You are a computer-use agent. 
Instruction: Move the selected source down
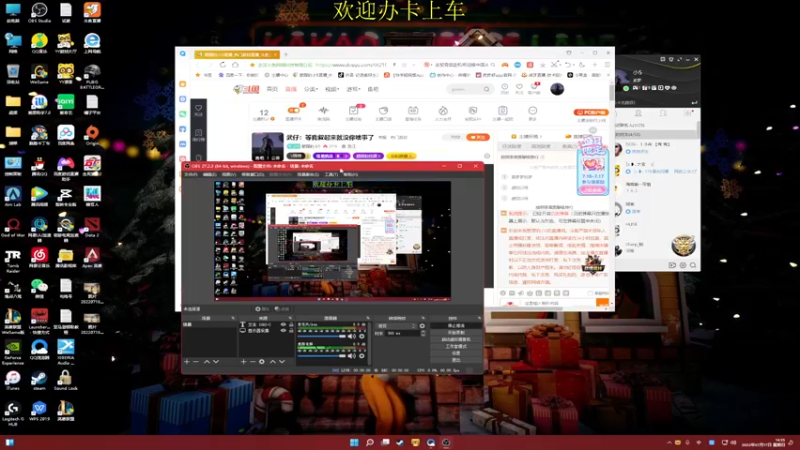pos(282,362)
